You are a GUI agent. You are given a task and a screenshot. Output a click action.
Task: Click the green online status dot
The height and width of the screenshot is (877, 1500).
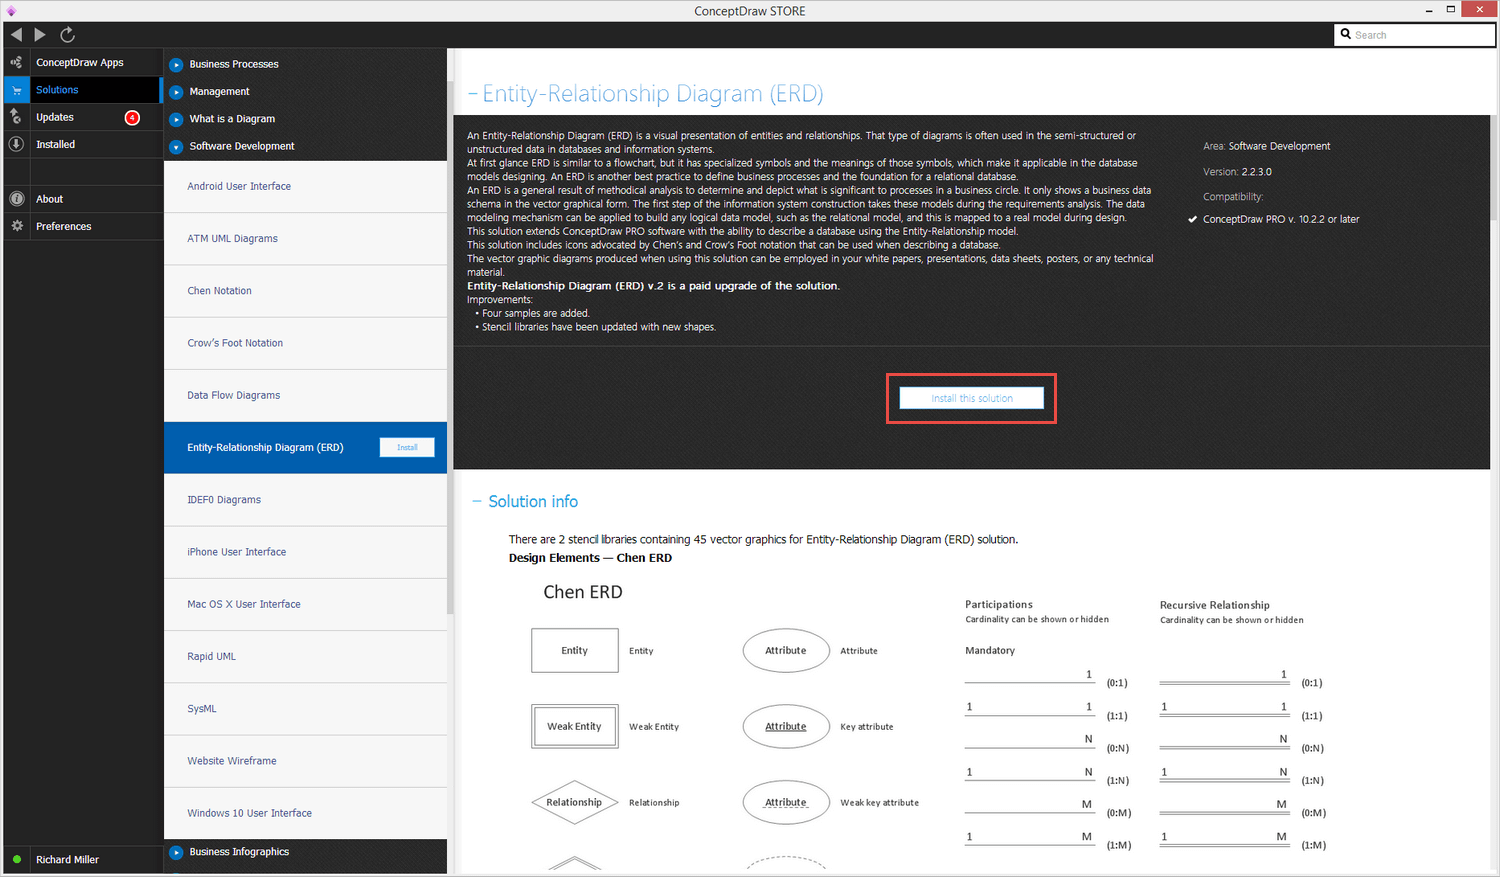pos(17,859)
